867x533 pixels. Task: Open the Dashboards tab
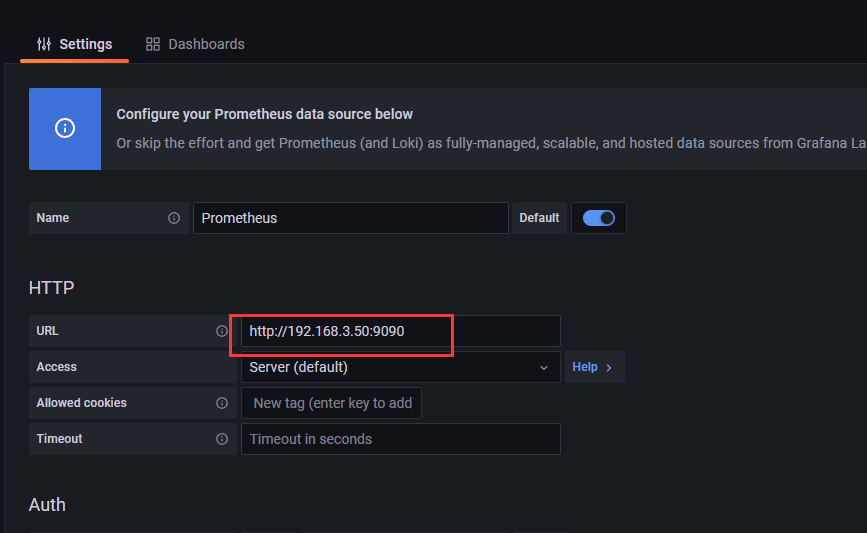click(x=195, y=44)
